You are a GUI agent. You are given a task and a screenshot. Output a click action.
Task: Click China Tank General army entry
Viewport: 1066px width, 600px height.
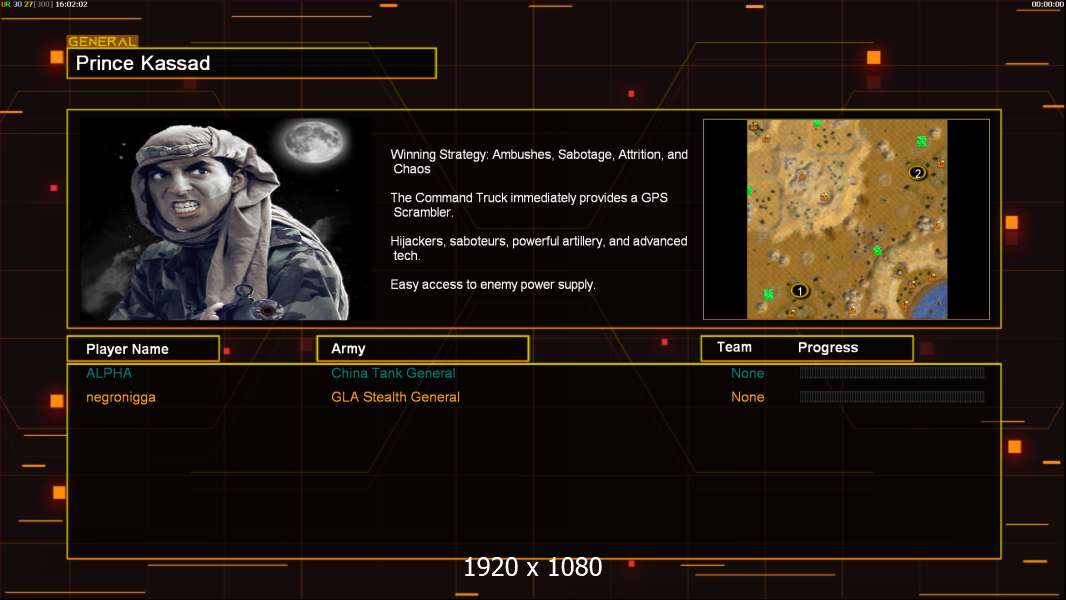pos(393,373)
